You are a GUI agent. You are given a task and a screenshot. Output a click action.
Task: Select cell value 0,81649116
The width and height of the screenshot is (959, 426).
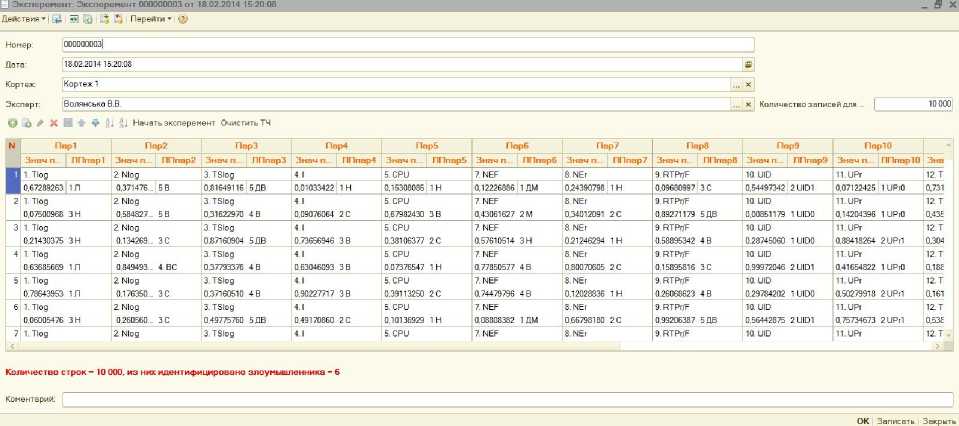(224, 188)
